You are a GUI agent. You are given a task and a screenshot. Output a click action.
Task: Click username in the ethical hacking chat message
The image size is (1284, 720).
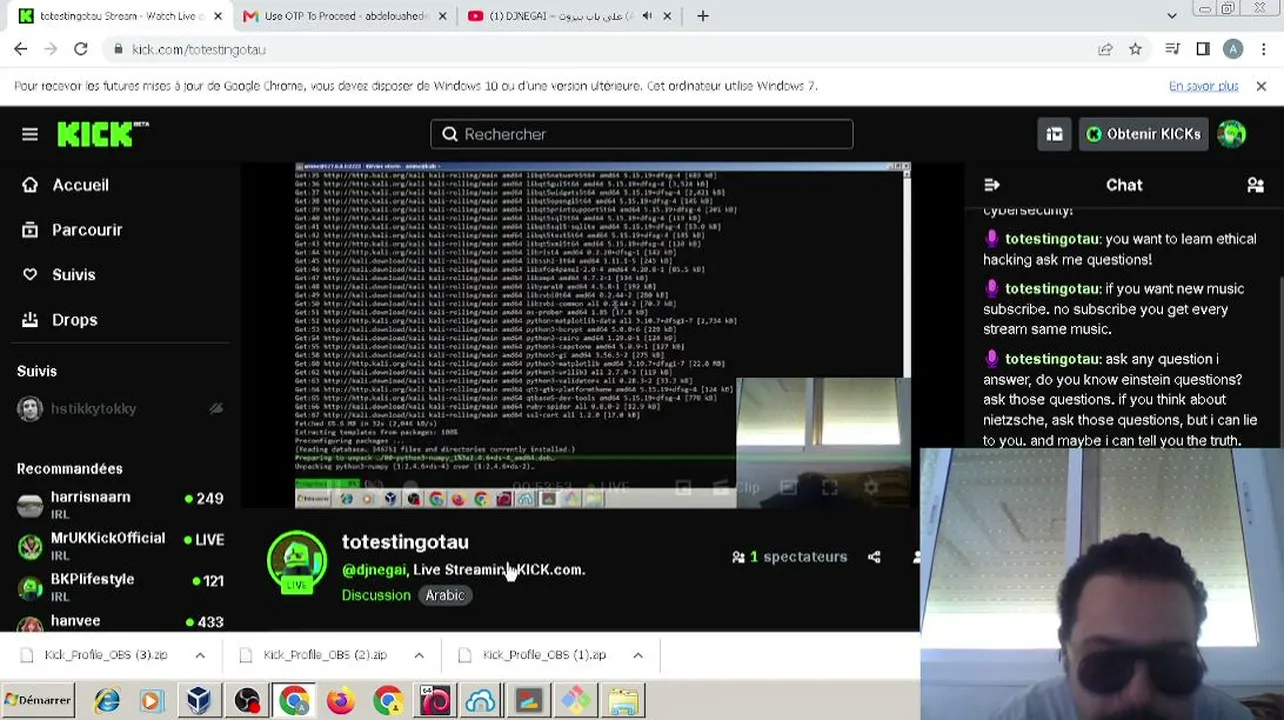coord(1052,239)
